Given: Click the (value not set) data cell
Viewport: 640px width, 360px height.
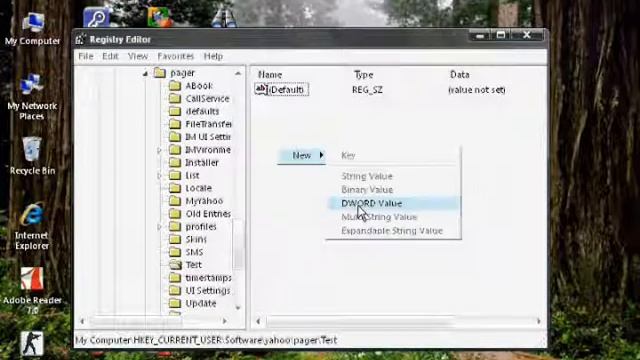Looking at the screenshot, I should point(477,90).
